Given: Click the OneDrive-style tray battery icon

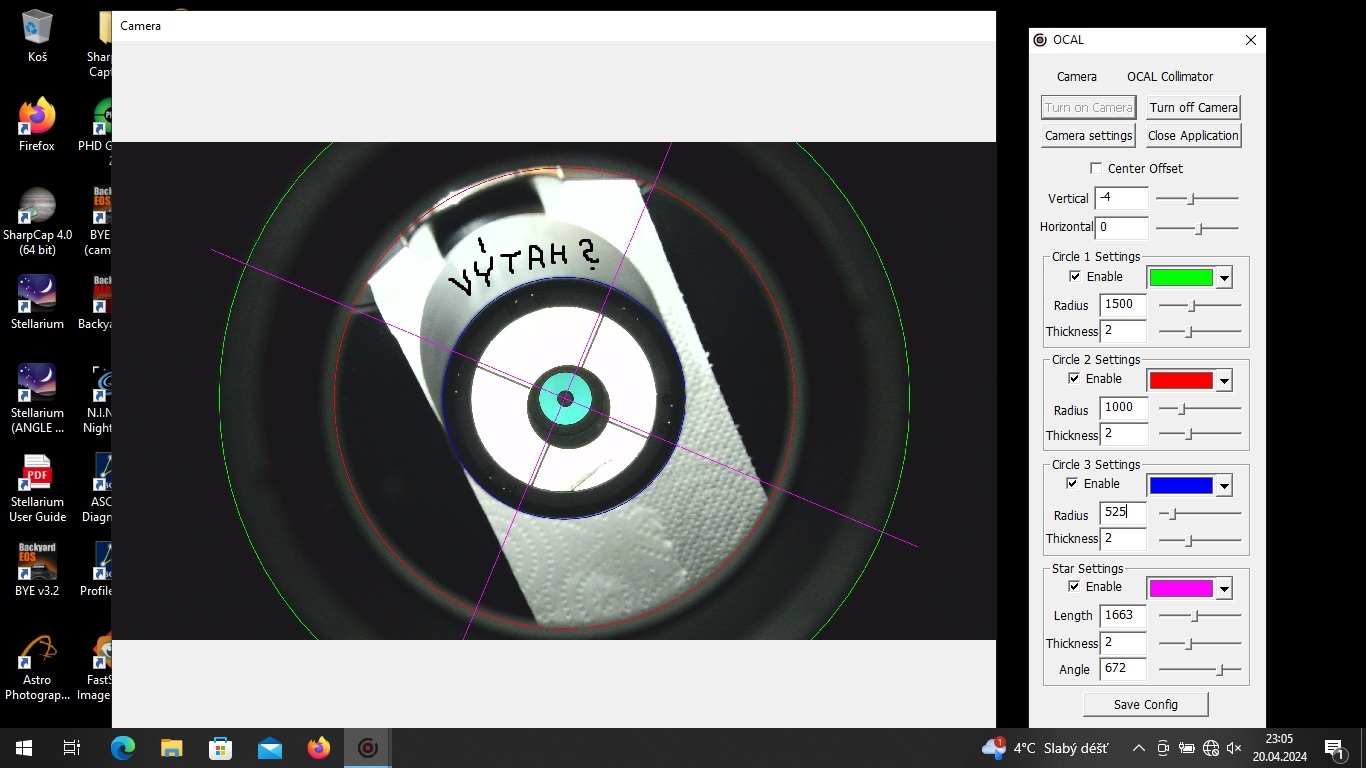Looking at the screenshot, I should coord(1187,748).
